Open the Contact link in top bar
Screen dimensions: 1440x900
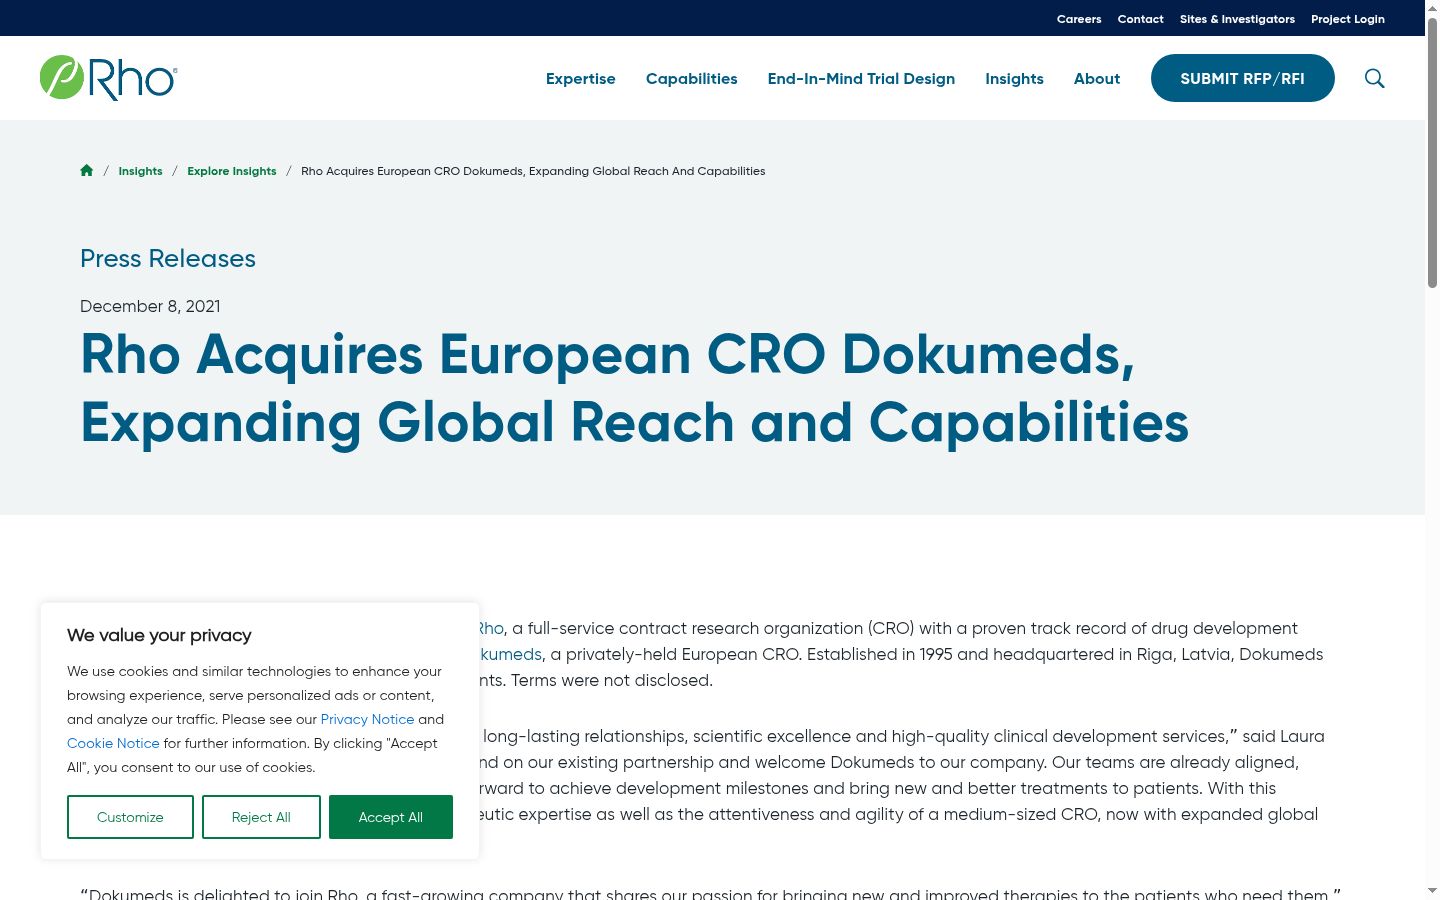click(1141, 19)
